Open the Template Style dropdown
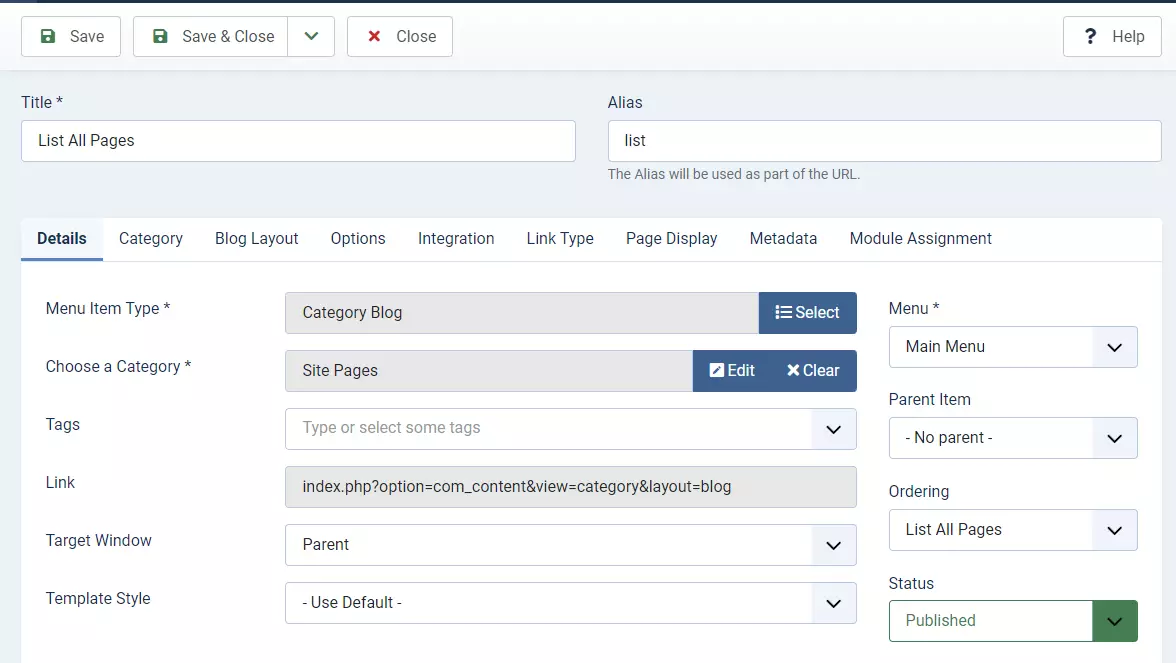Viewport: 1176px width, 663px height. point(571,603)
